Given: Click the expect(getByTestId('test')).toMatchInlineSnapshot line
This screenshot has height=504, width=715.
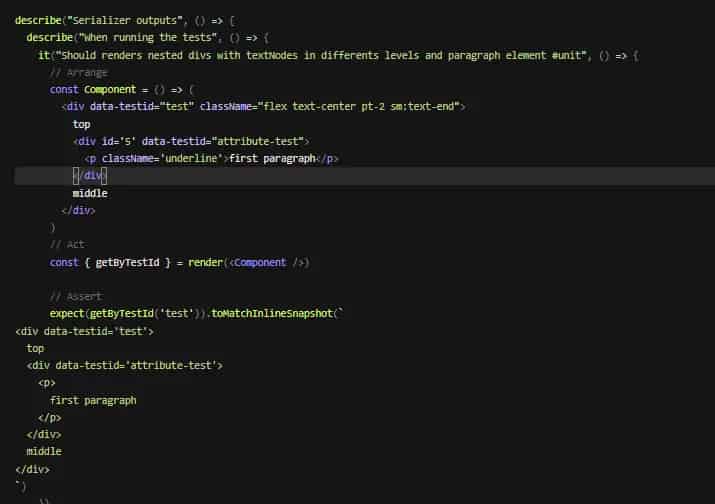Looking at the screenshot, I should coord(197,314).
